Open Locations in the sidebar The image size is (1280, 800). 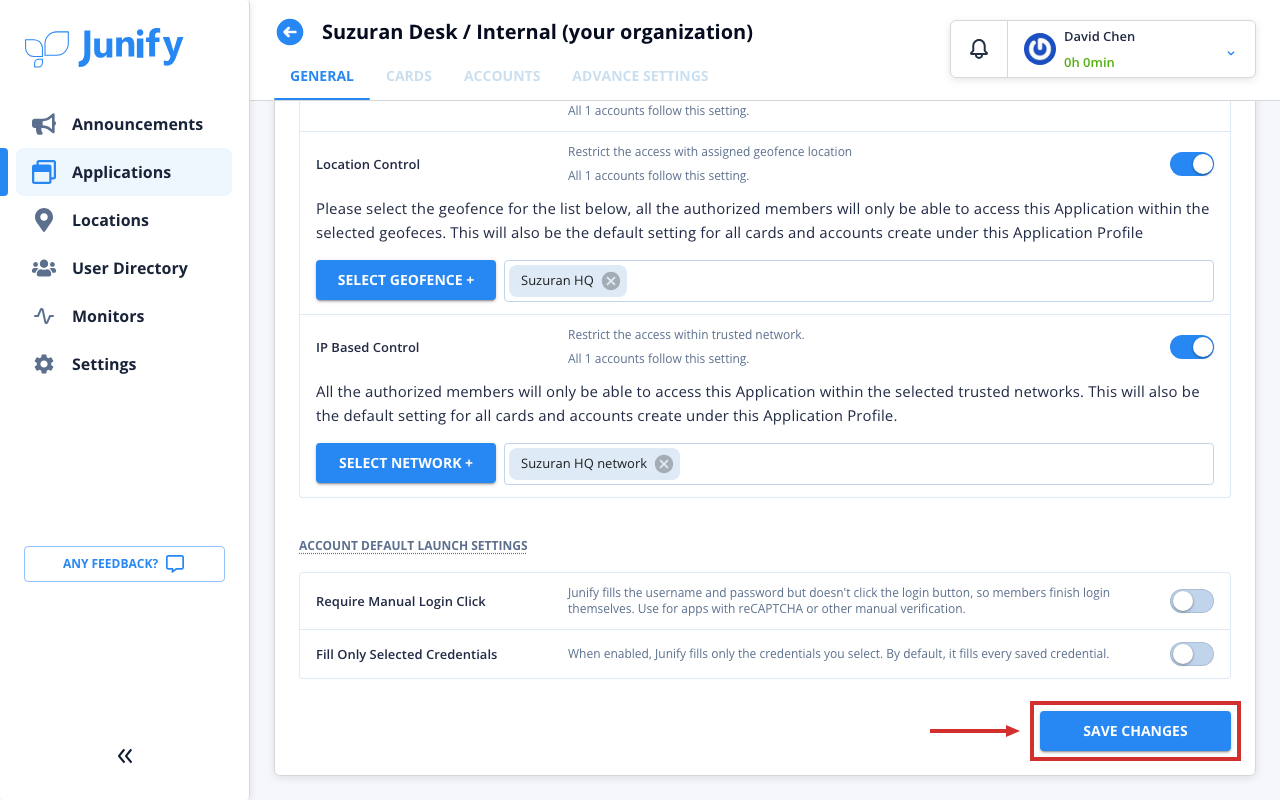pos(124,220)
